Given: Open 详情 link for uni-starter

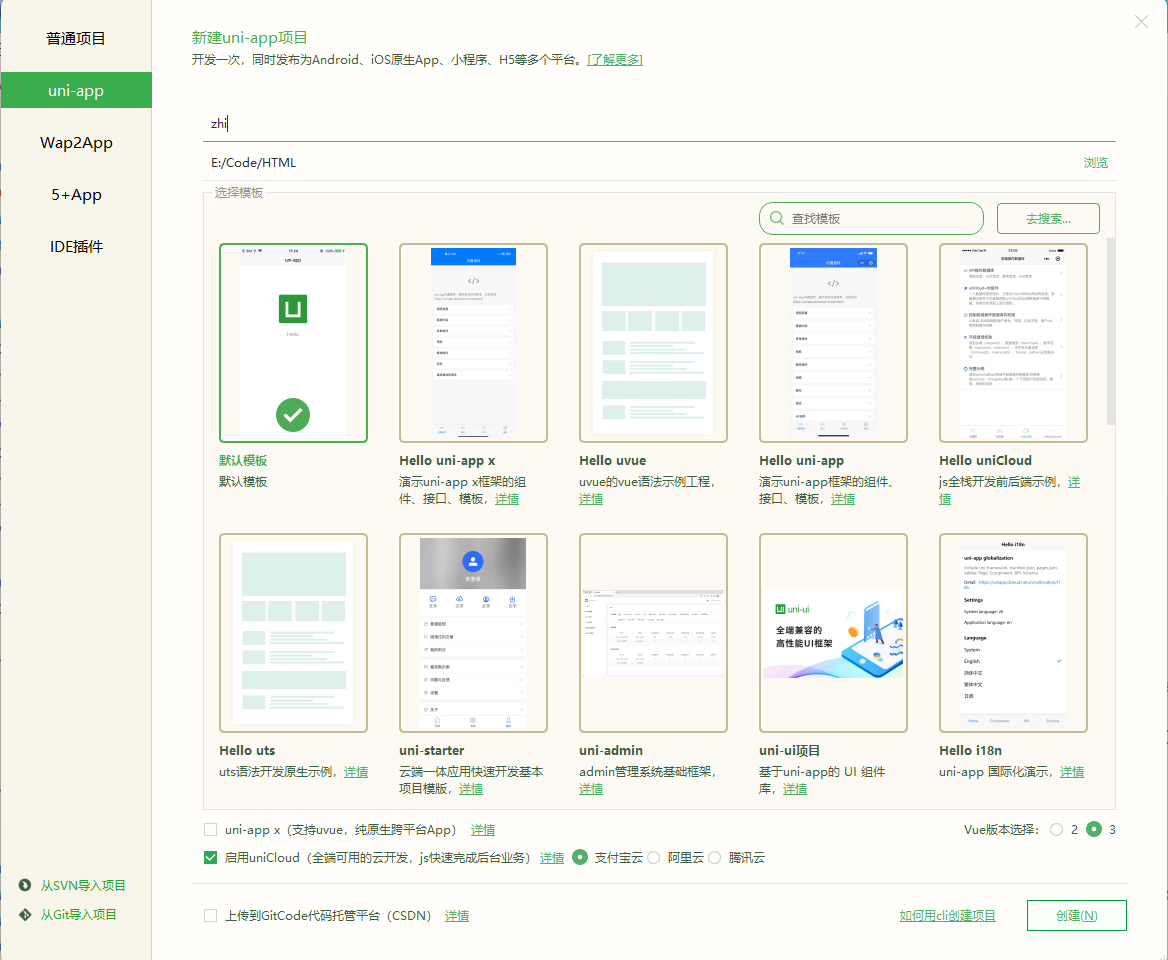Looking at the screenshot, I should (471, 789).
